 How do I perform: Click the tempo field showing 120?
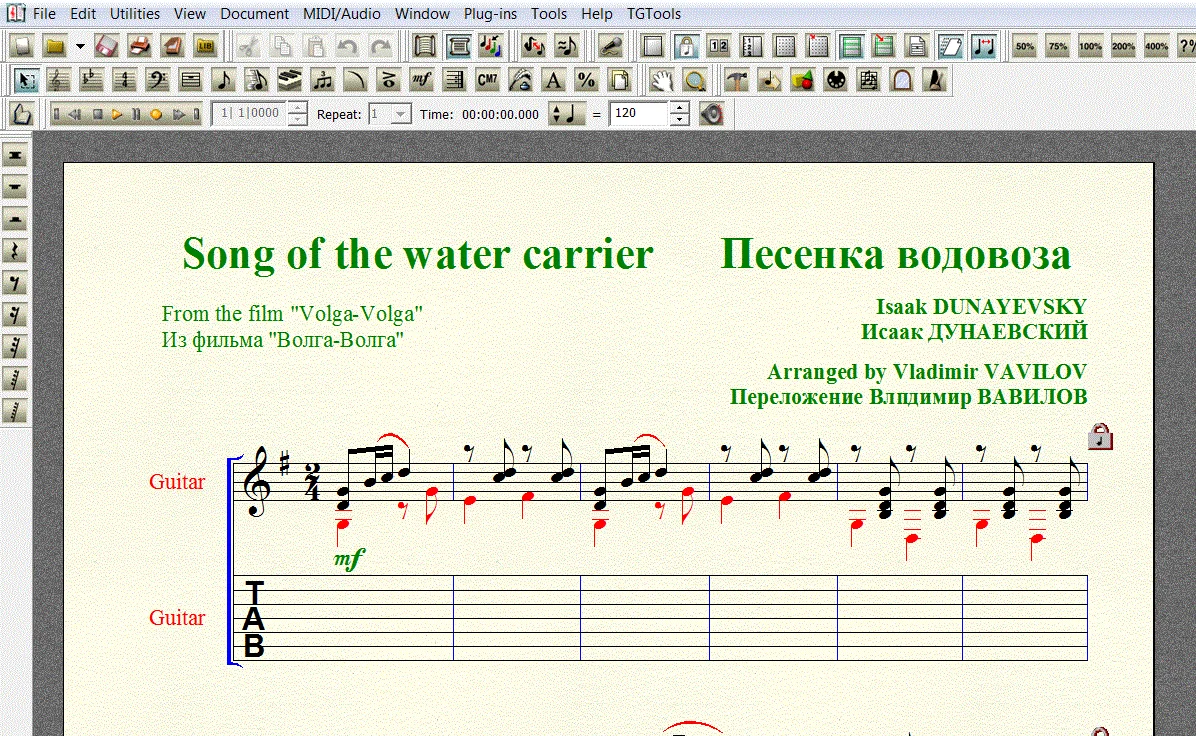tap(638, 114)
